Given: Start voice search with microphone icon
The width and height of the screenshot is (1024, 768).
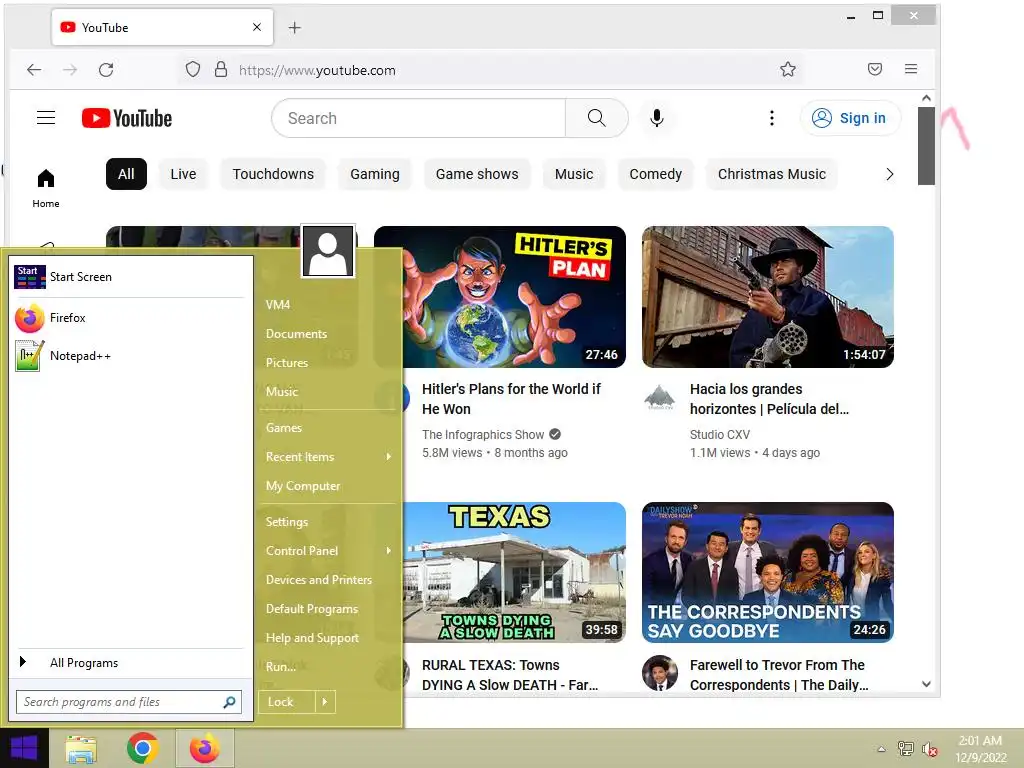Looking at the screenshot, I should click(657, 118).
